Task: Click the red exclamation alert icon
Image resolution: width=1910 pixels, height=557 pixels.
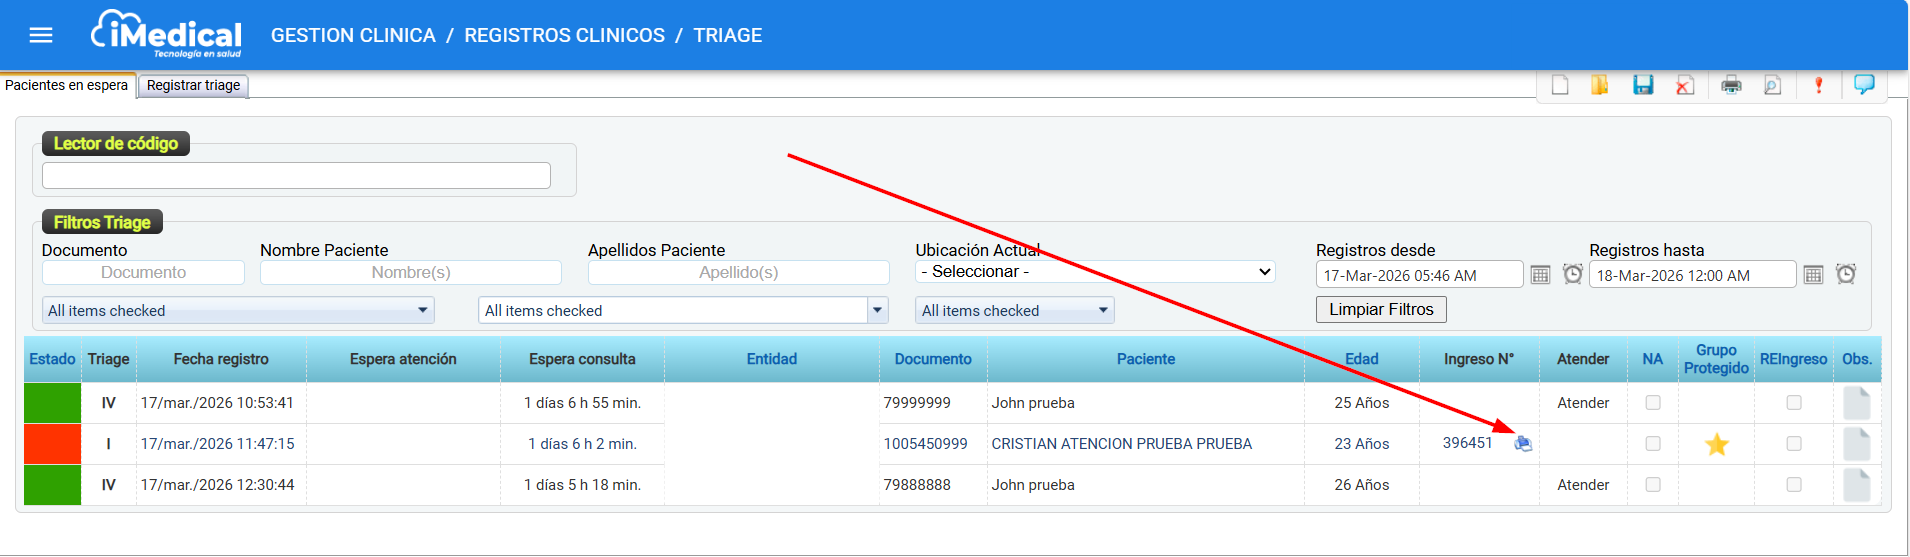Action: [x=1818, y=85]
